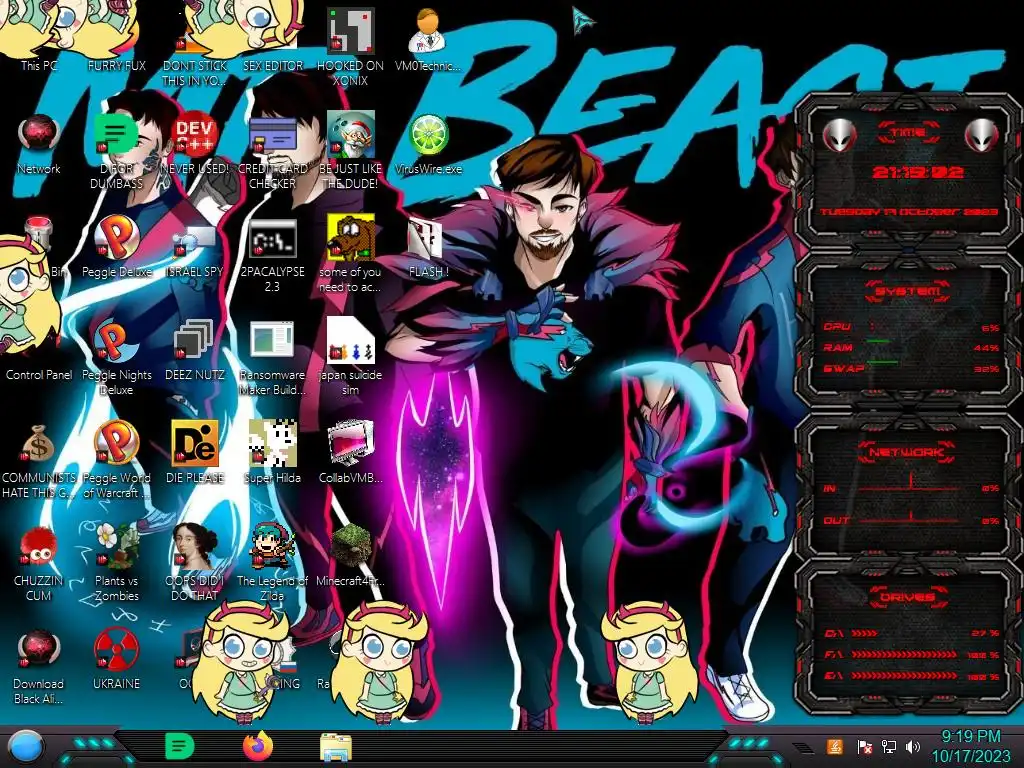Click the SWAP 32% meter row

click(x=912, y=368)
